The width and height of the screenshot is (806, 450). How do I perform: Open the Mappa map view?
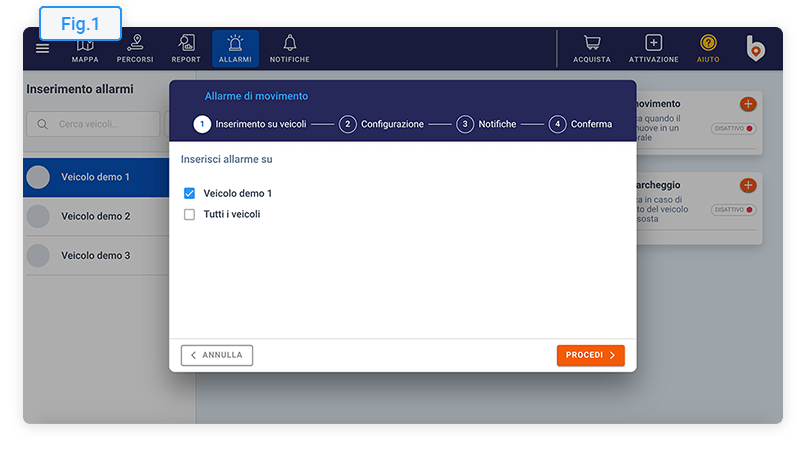coord(85,49)
